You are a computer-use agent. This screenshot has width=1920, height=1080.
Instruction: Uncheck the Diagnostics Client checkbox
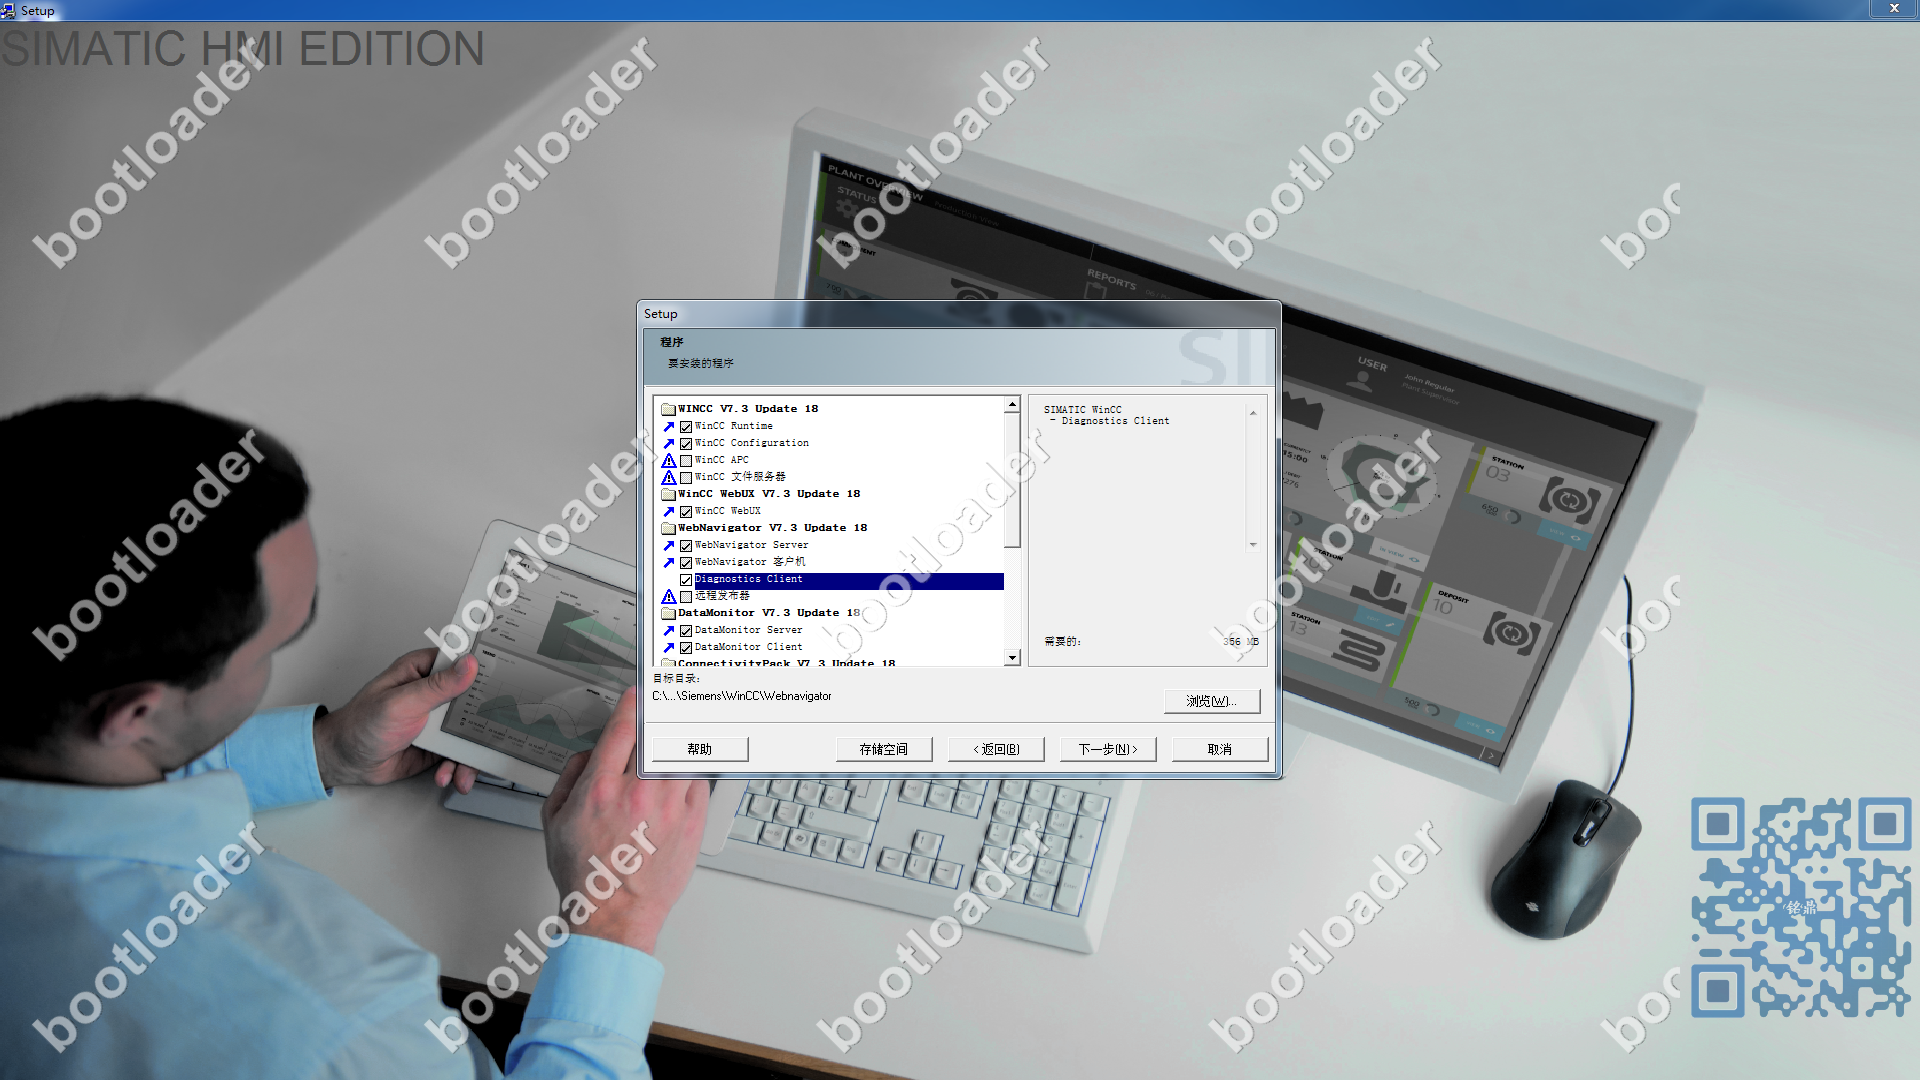[686, 580]
